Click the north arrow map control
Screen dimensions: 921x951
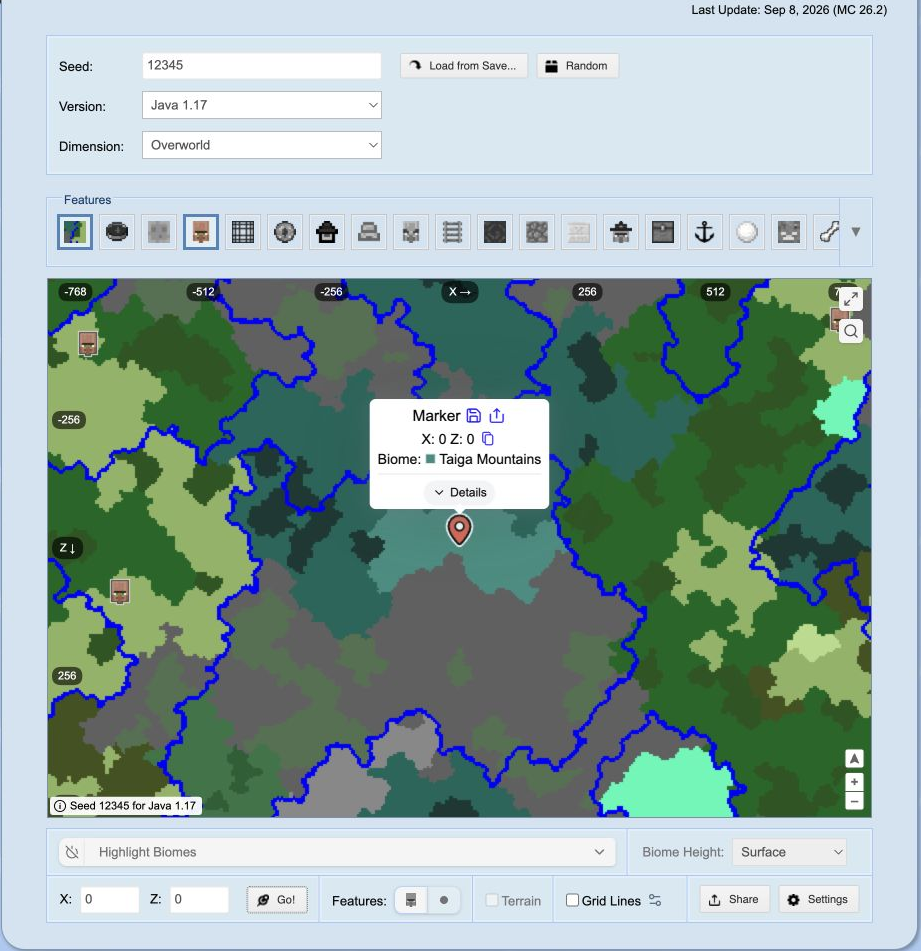[x=854, y=759]
